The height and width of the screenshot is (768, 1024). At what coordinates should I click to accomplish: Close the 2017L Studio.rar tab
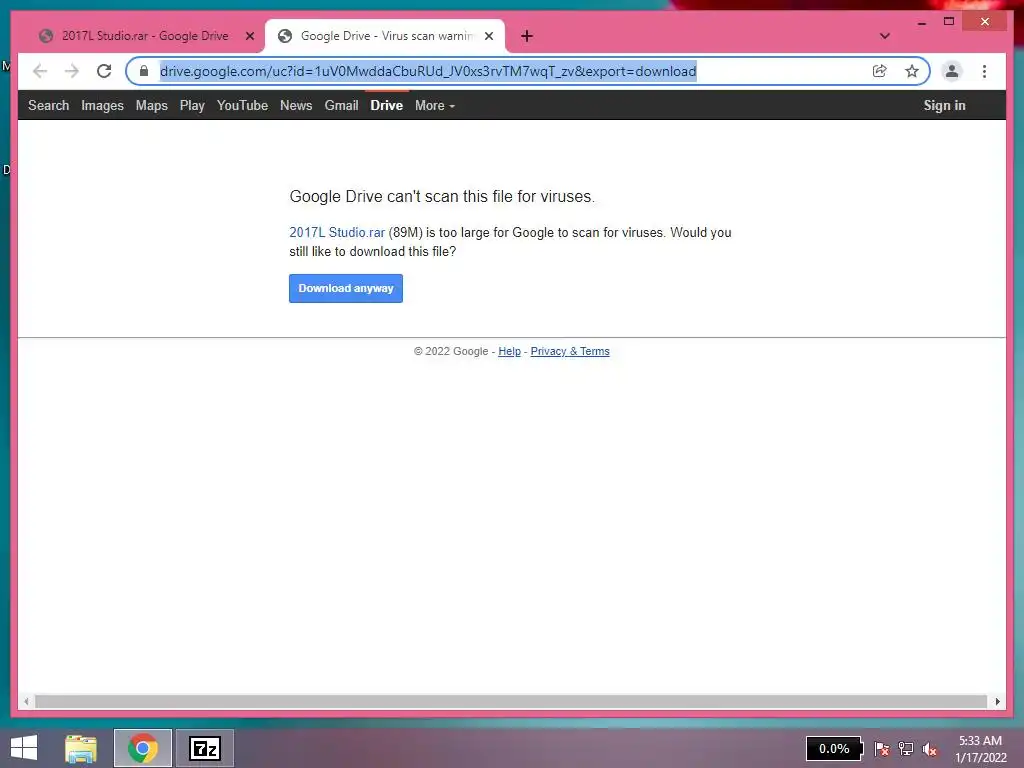coord(249,36)
